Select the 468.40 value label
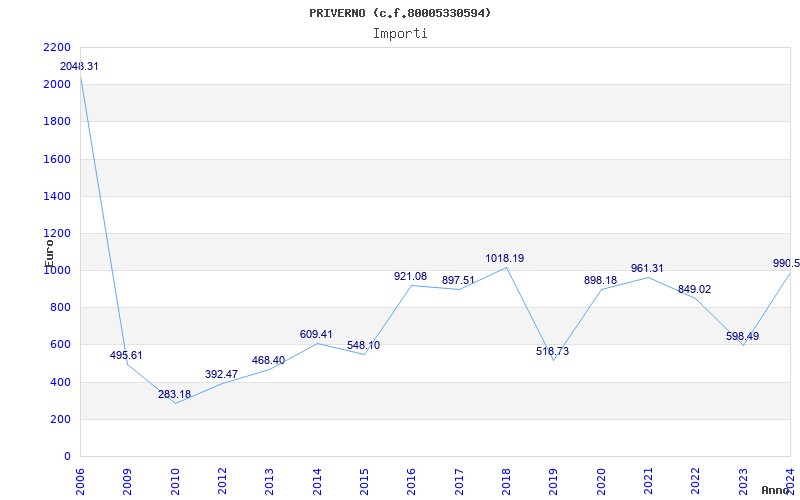Screen dimensions: 800x500 (x=268, y=360)
